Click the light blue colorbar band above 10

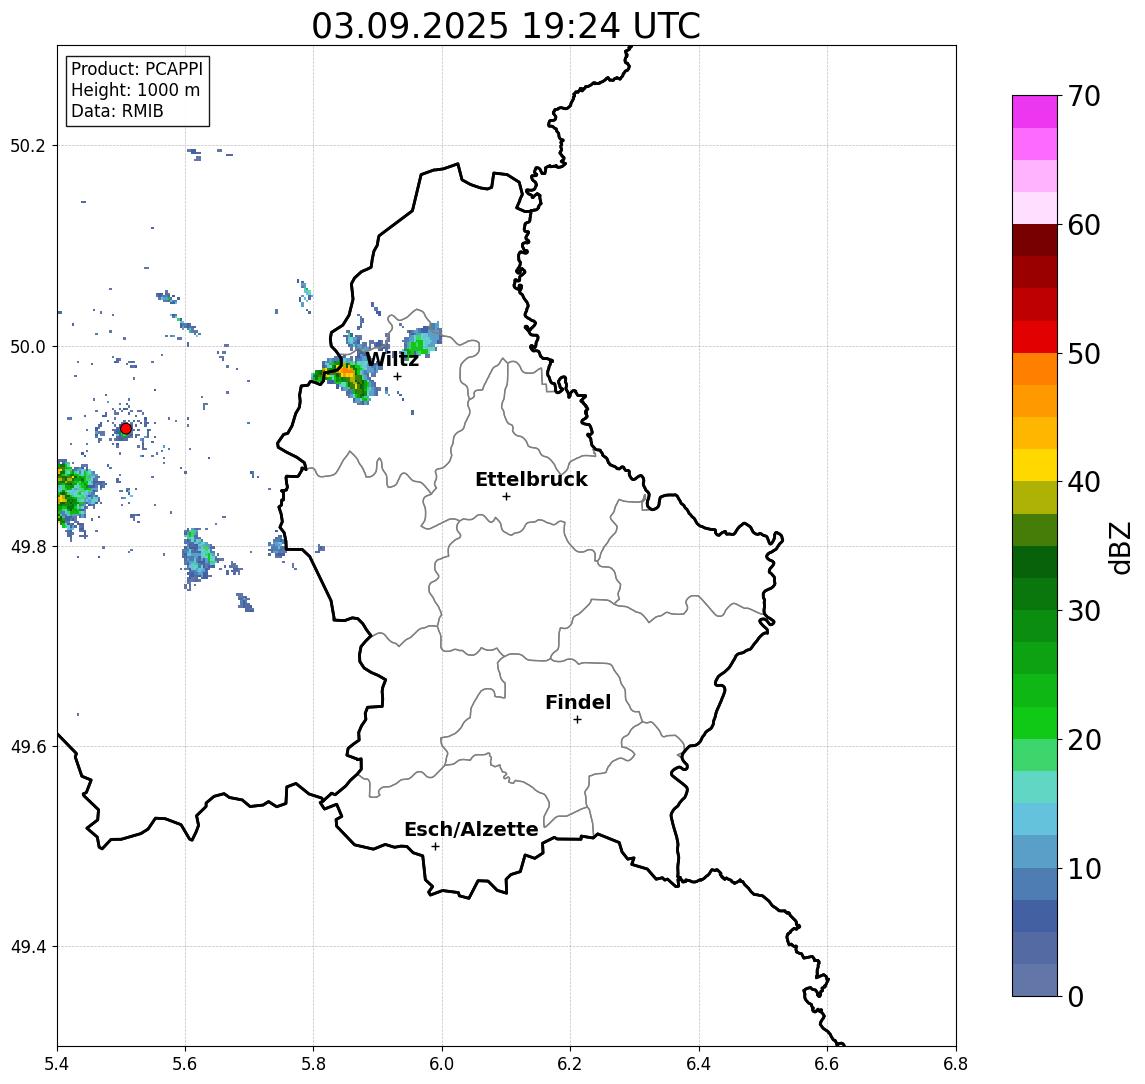(1035, 851)
